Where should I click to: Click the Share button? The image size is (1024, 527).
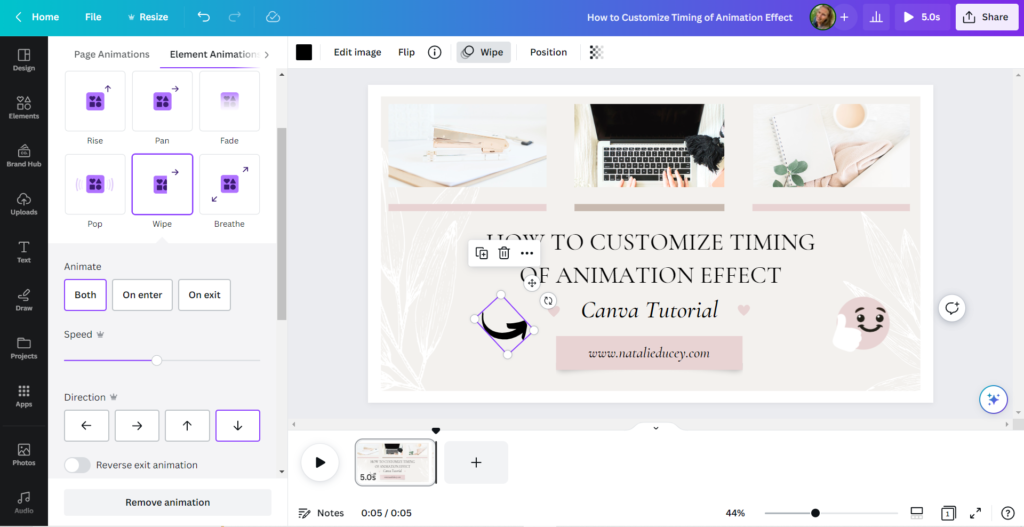pos(986,17)
